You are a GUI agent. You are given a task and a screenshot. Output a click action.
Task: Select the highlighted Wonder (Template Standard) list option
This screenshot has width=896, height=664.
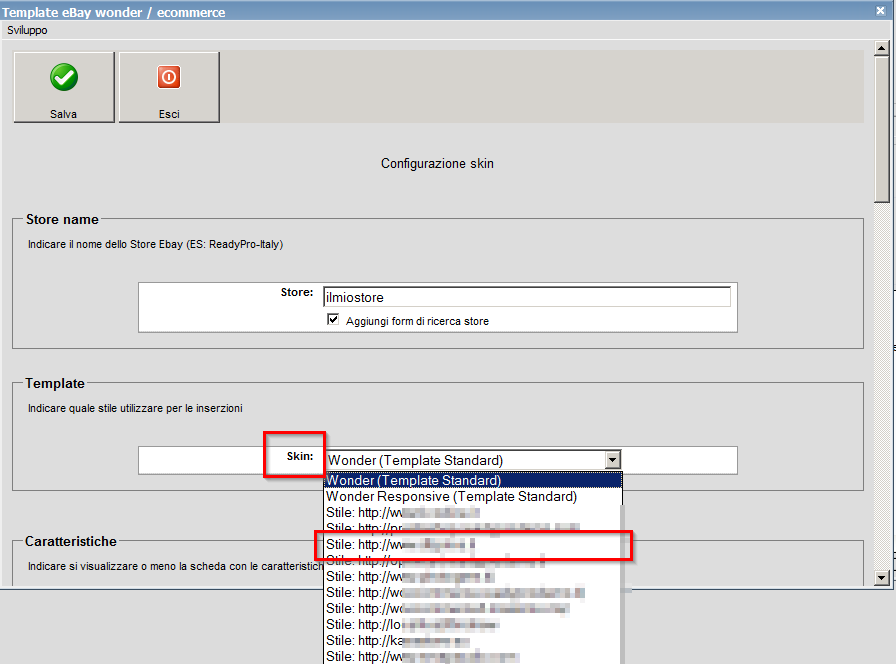click(473, 481)
